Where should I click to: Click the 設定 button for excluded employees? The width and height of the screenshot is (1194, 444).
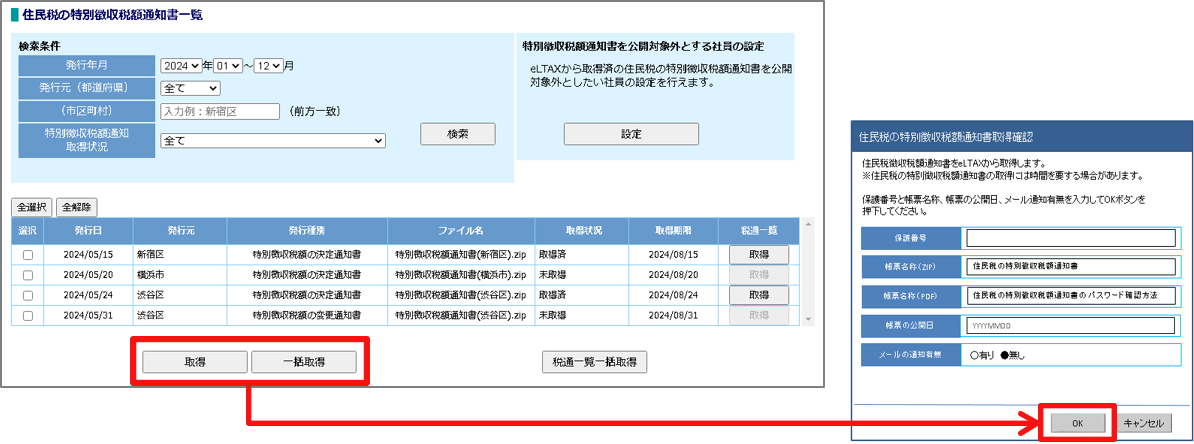631,134
